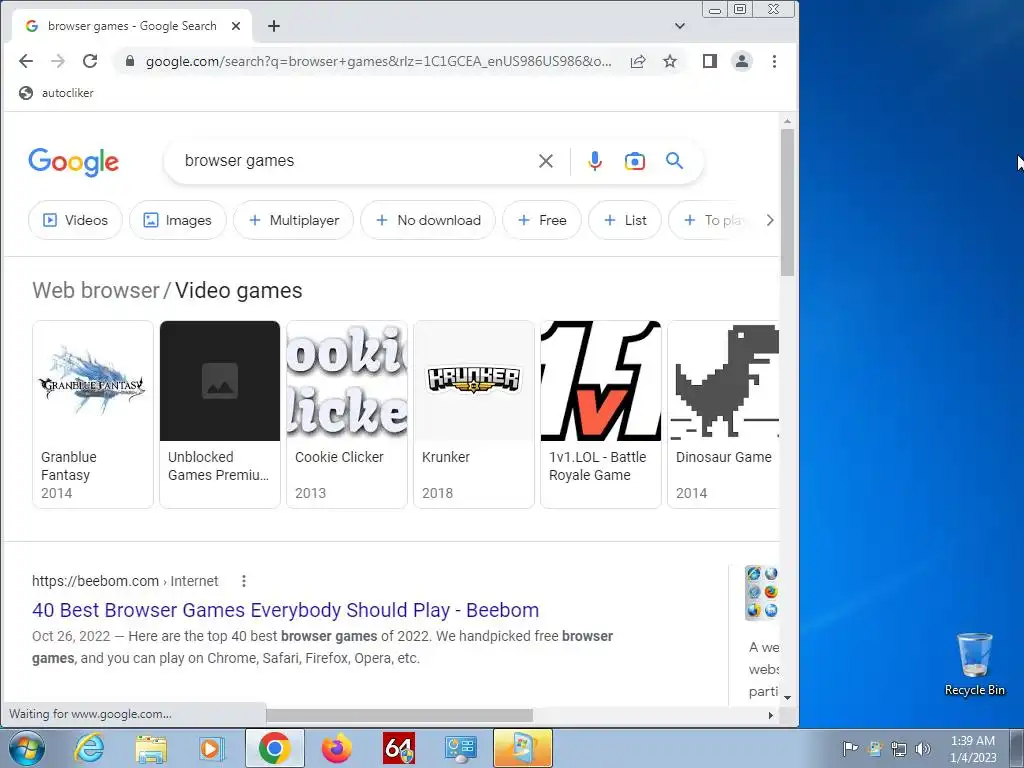1024x768 pixels.
Task: Open the Krunker game card
Action: click(x=474, y=414)
